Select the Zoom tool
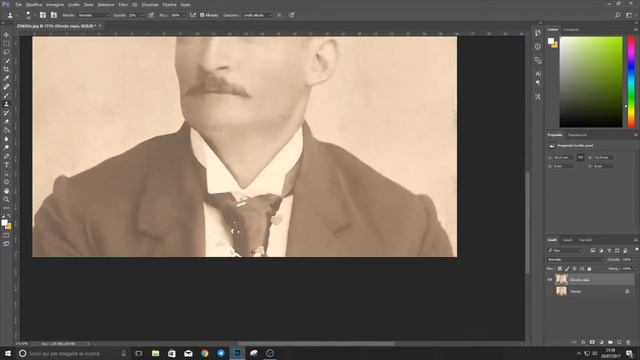Viewport: 640px width, 360px height. (6, 199)
